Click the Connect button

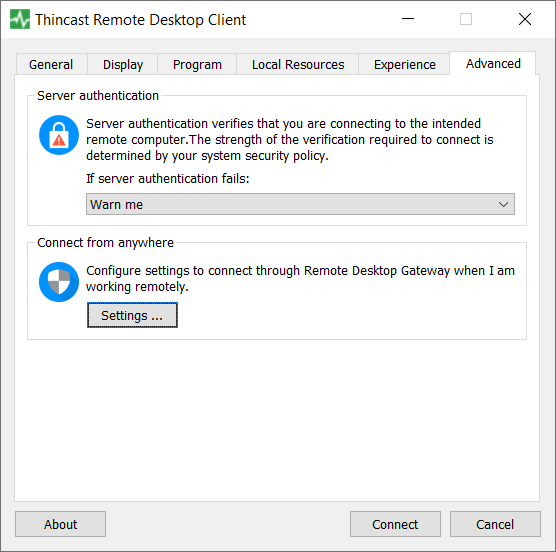pos(395,524)
